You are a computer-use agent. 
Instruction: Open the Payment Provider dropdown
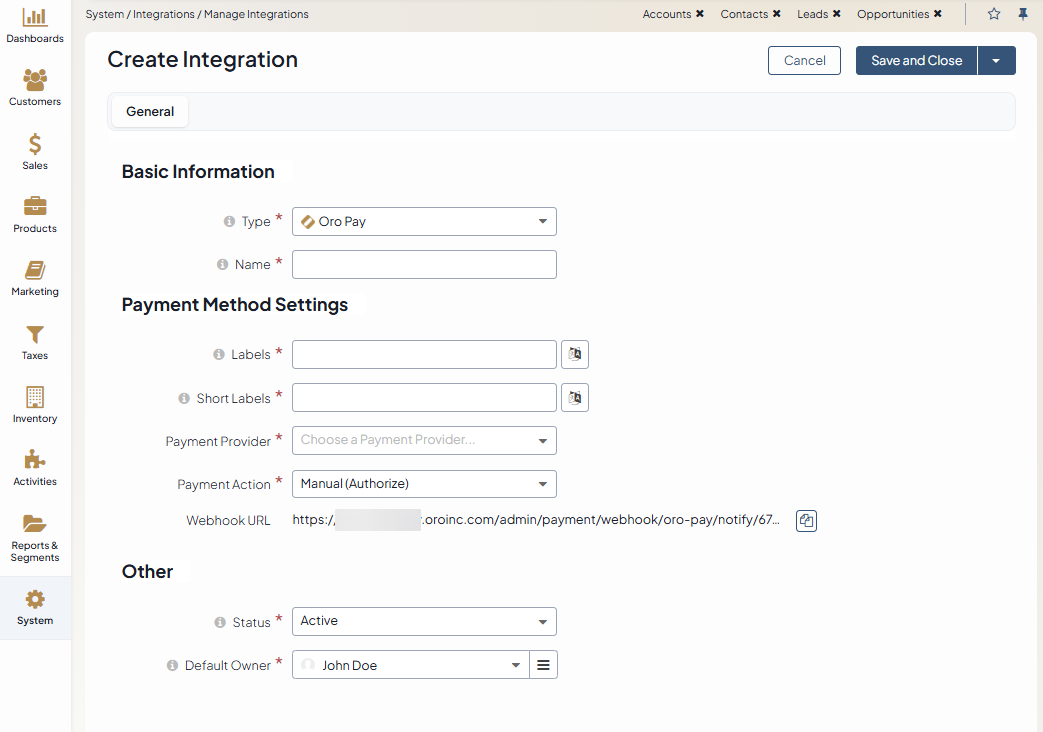coord(424,440)
